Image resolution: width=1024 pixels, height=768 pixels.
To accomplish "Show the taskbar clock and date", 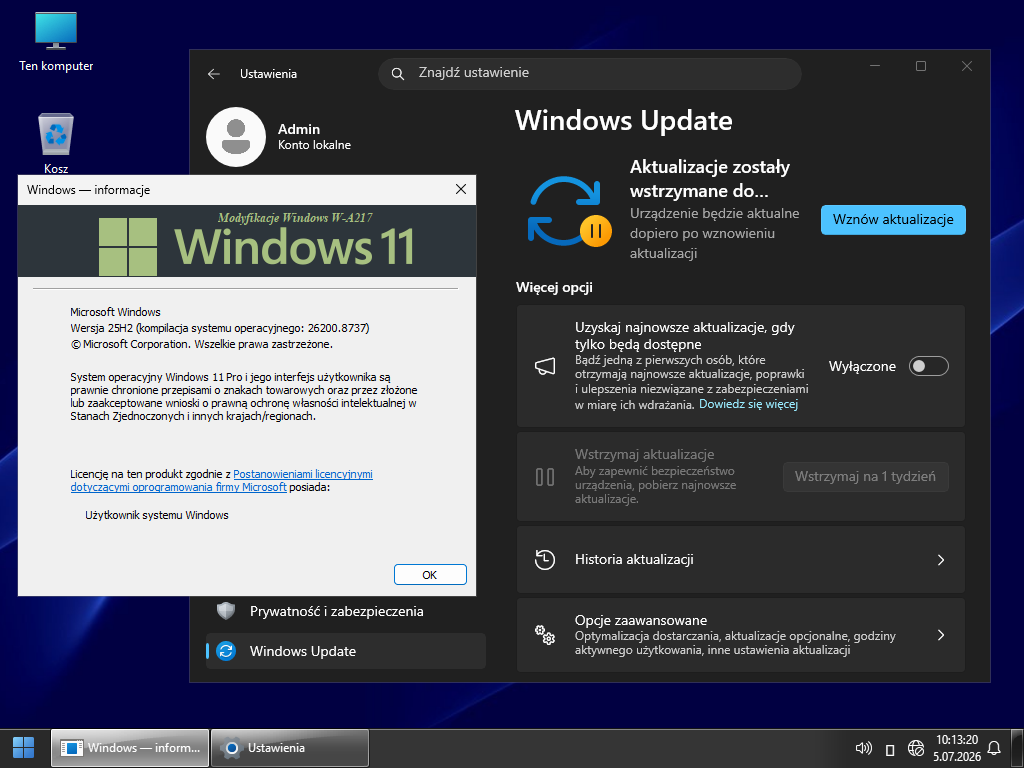I will click(957, 748).
